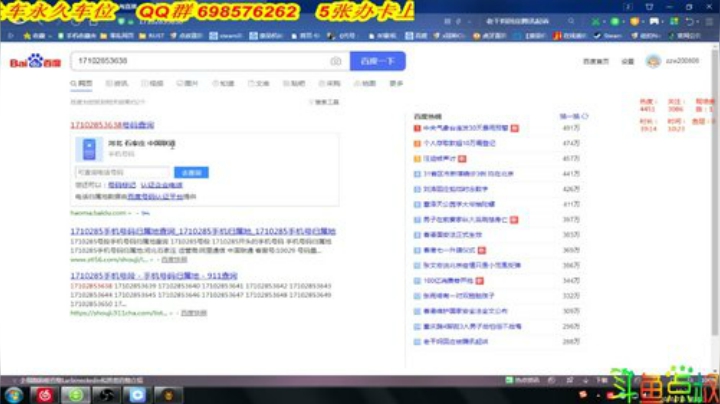
Task: Expand the 更多 more search categories
Action: pyautogui.click(x=396, y=84)
